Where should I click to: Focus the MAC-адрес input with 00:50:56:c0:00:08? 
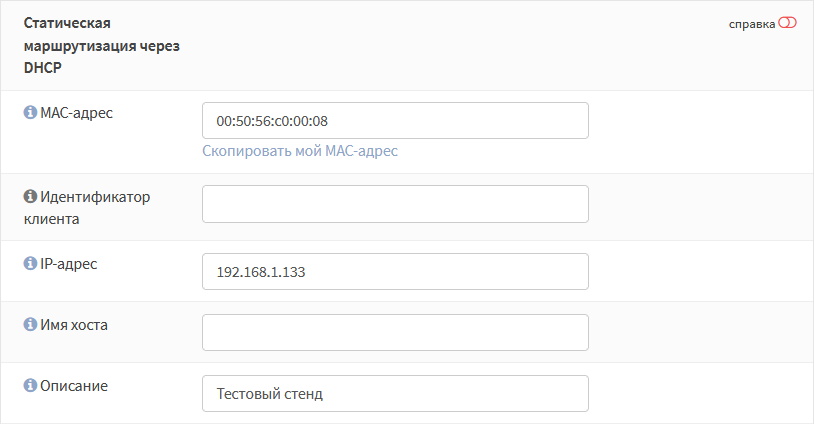395,120
